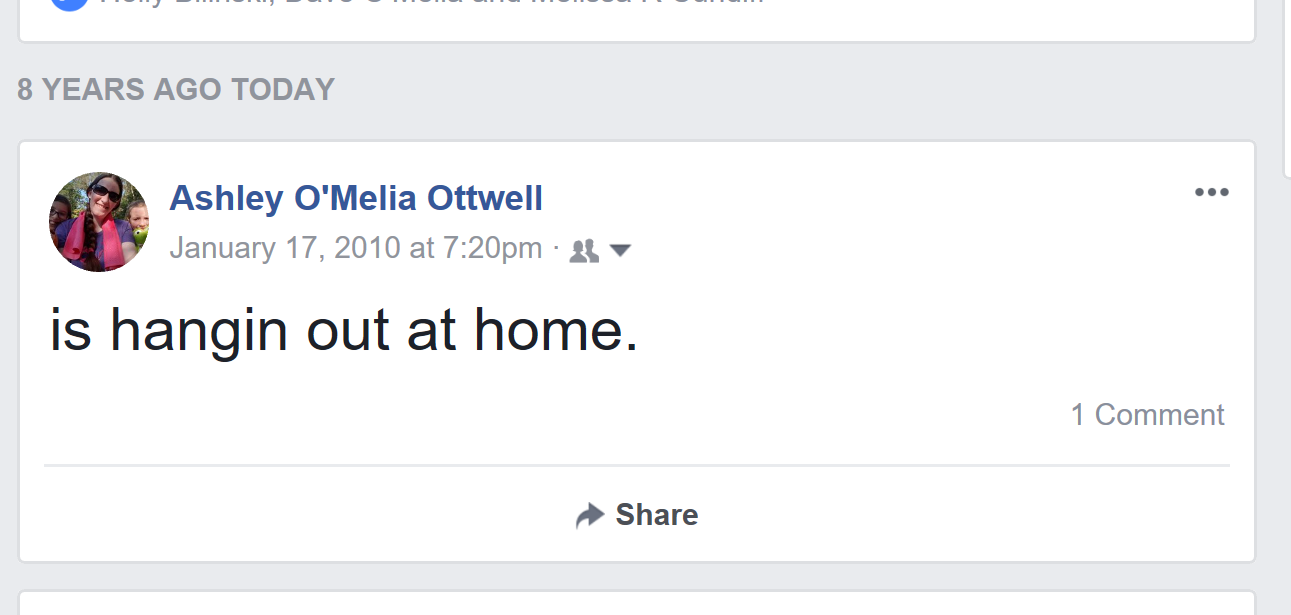Open the post options three-dot menu
Screen dimensions: 1291x615
click(1211, 193)
